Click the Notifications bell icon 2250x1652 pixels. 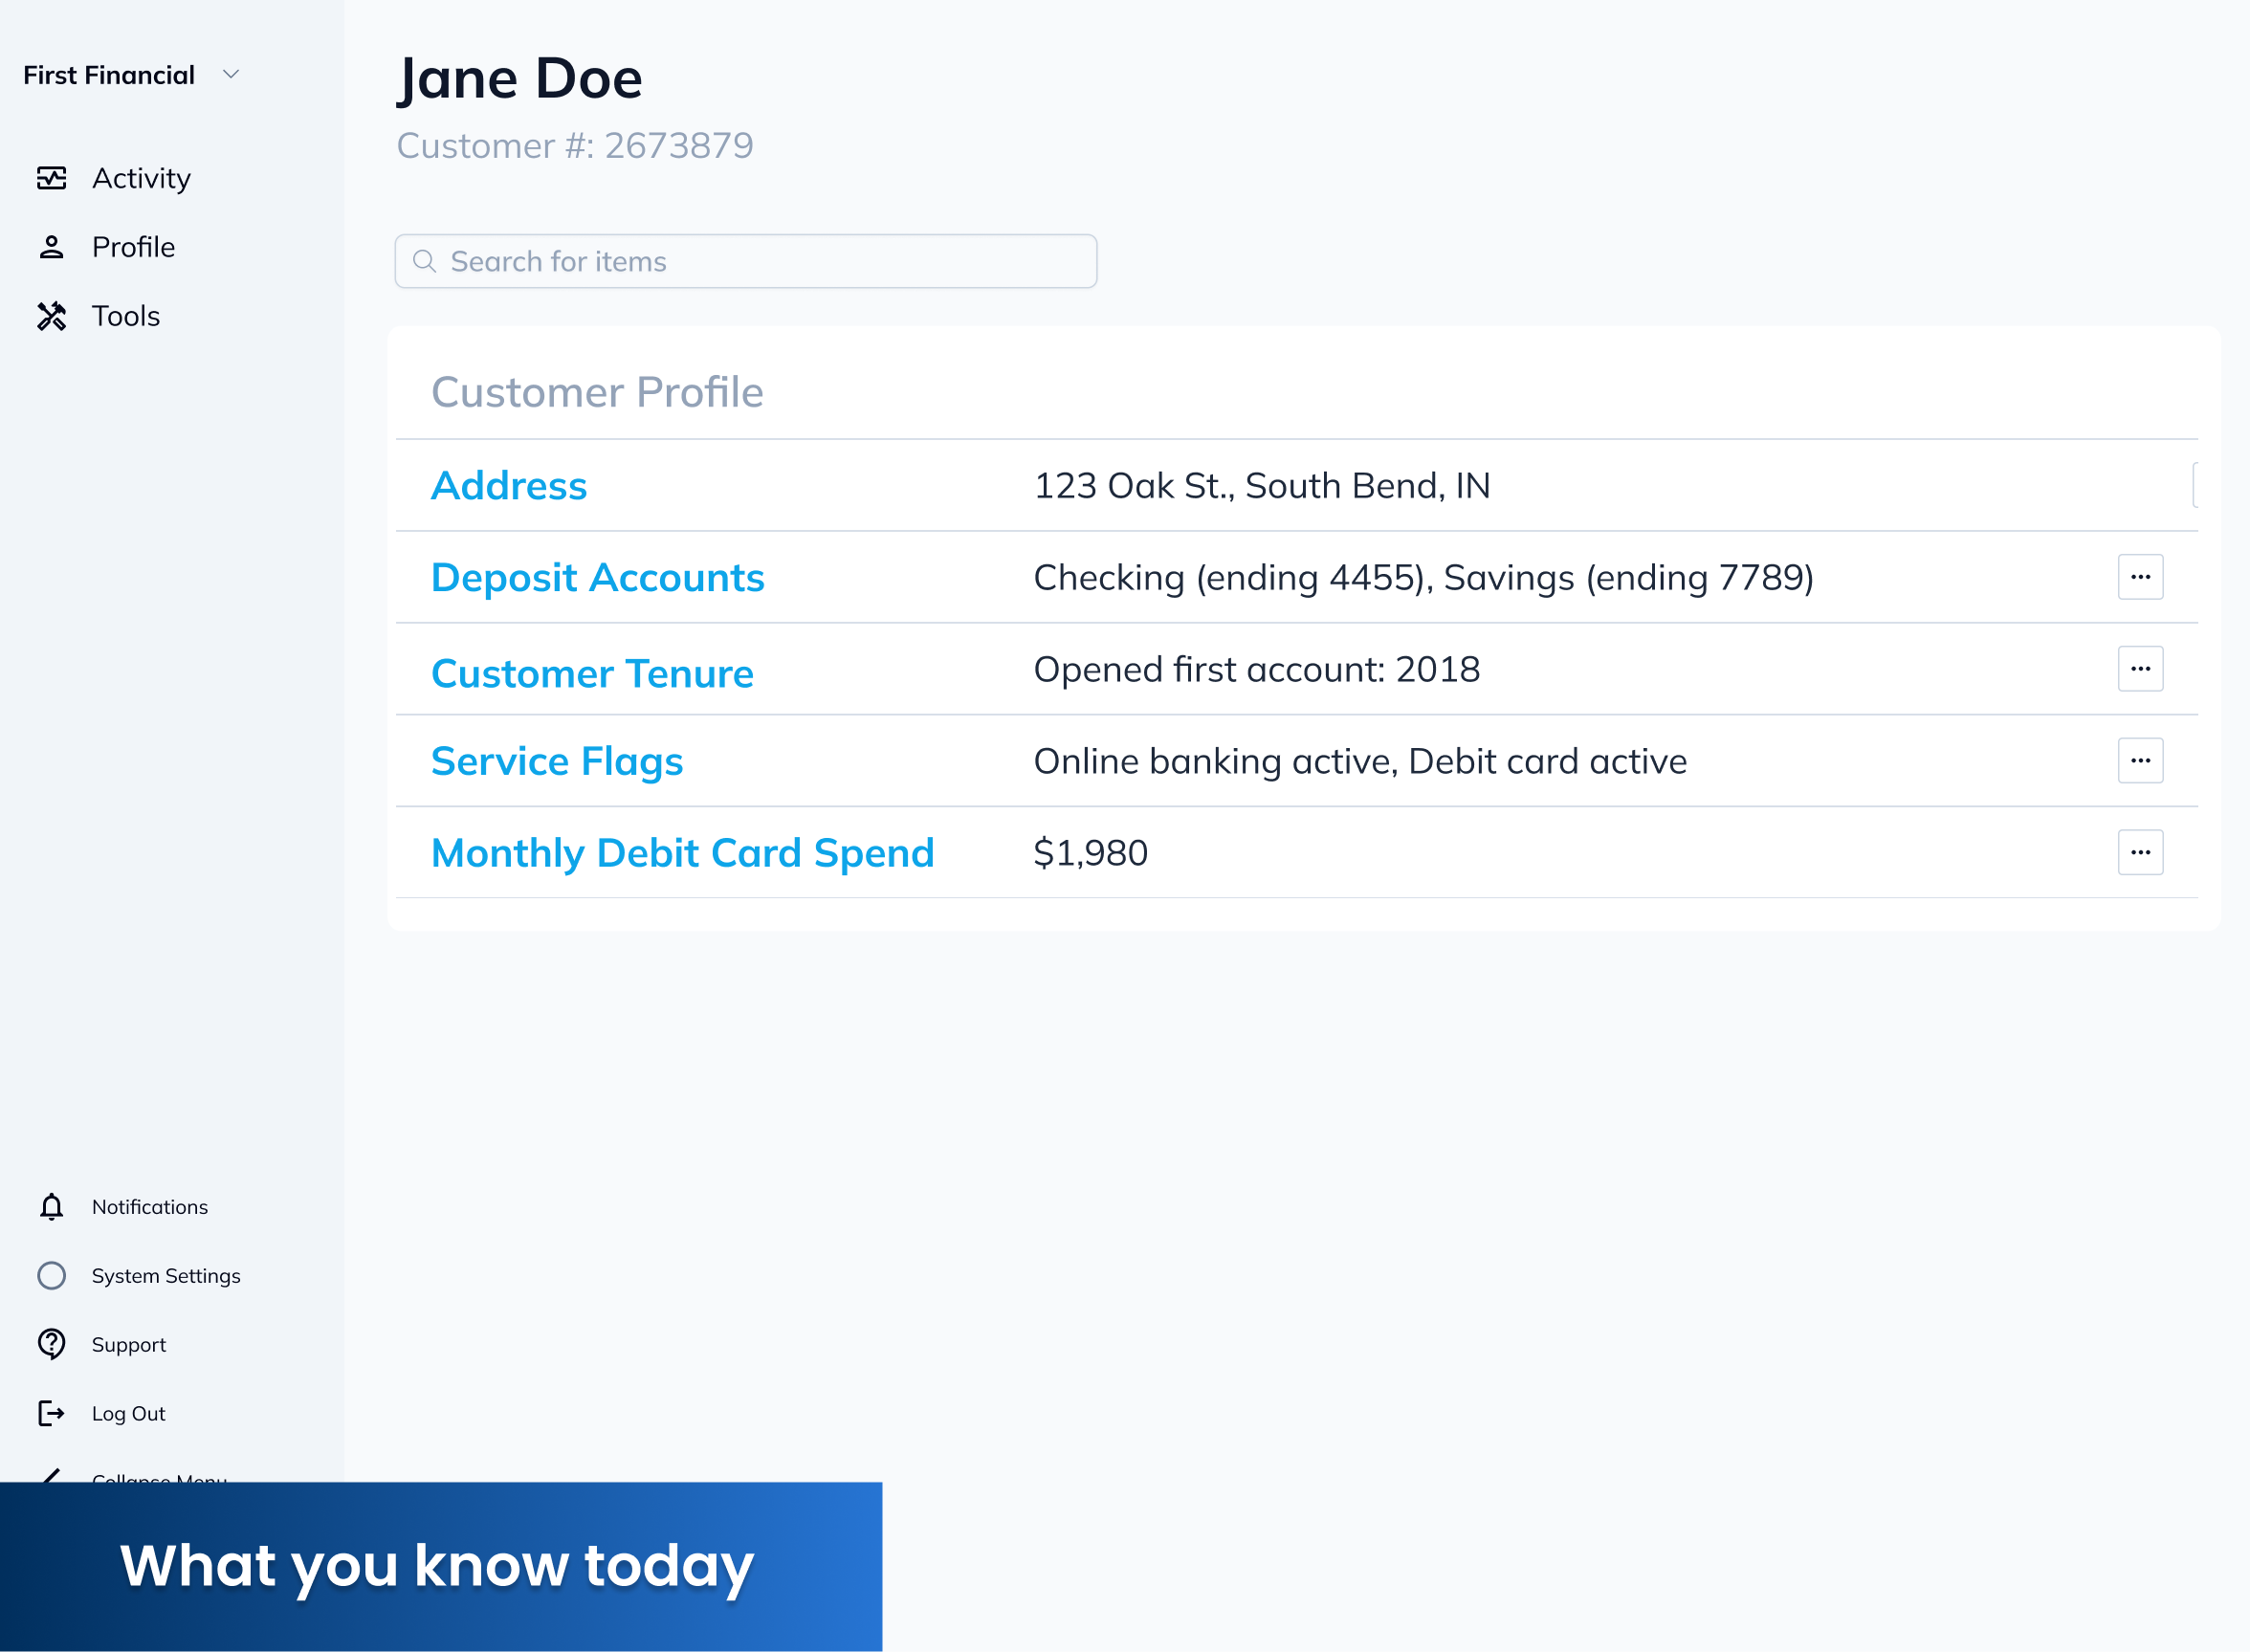click(x=51, y=1207)
